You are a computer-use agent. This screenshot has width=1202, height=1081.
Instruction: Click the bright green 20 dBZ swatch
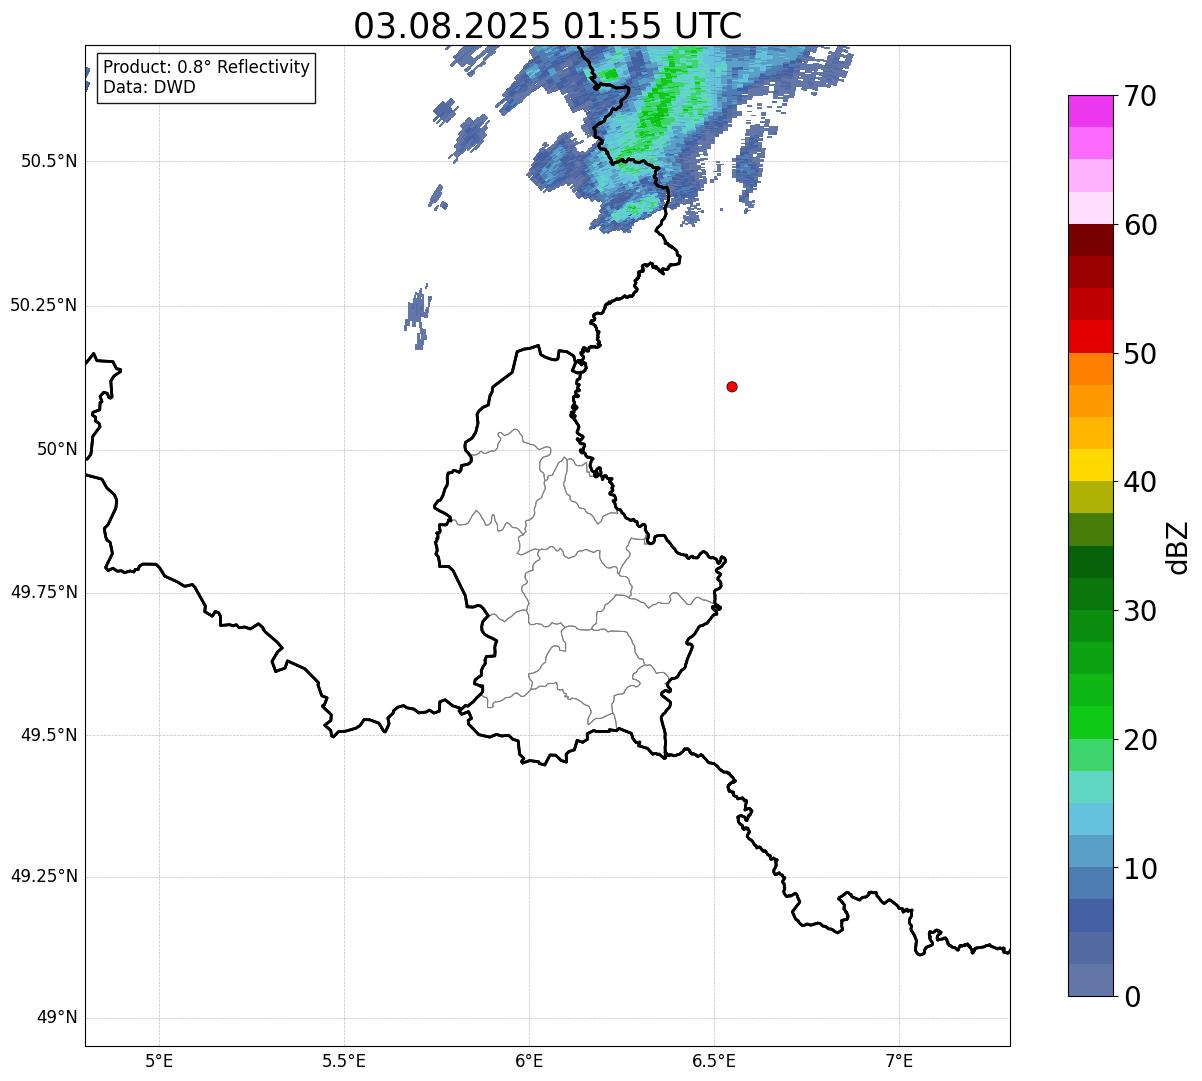pyautogui.click(x=1091, y=723)
